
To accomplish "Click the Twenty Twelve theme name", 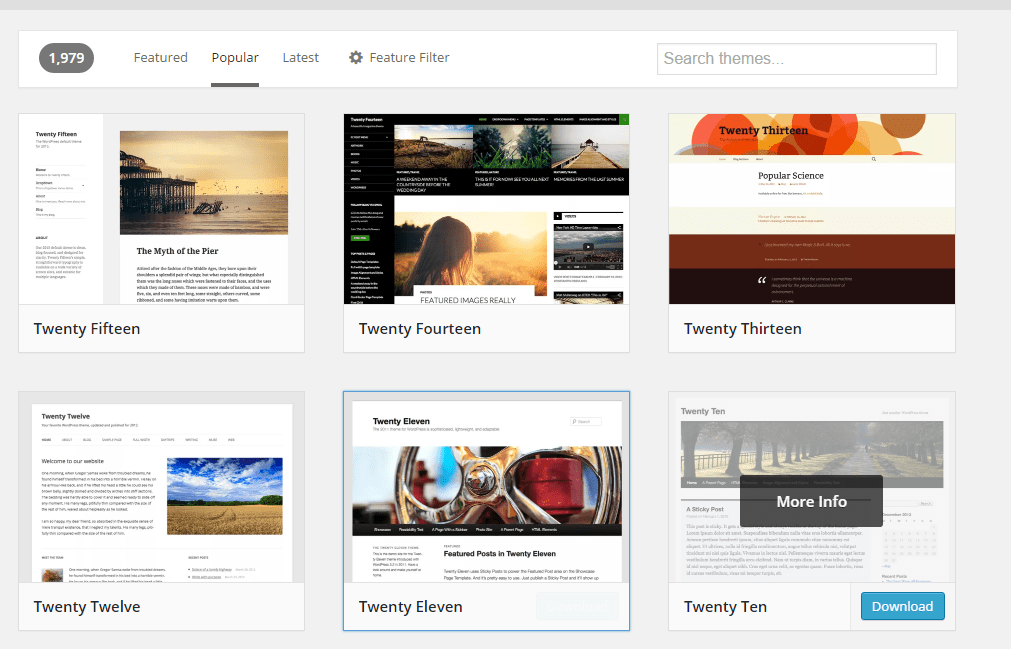I will point(87,606).
